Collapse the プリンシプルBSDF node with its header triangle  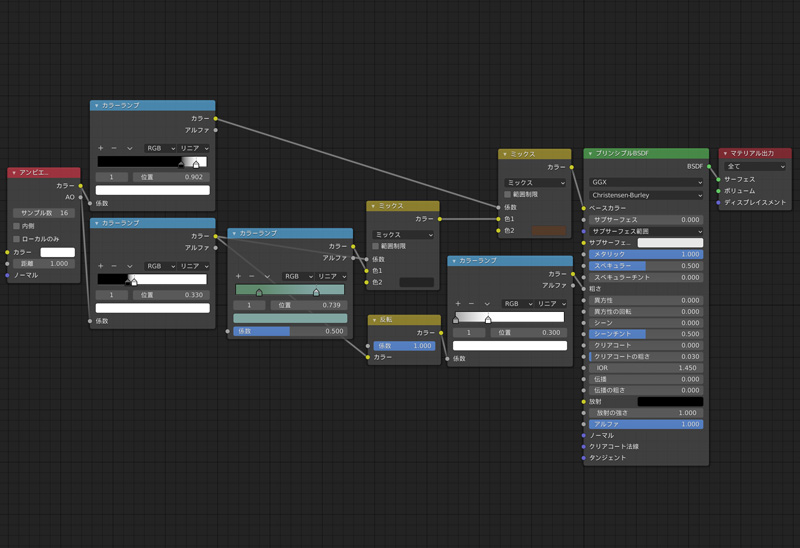(590, 154)
